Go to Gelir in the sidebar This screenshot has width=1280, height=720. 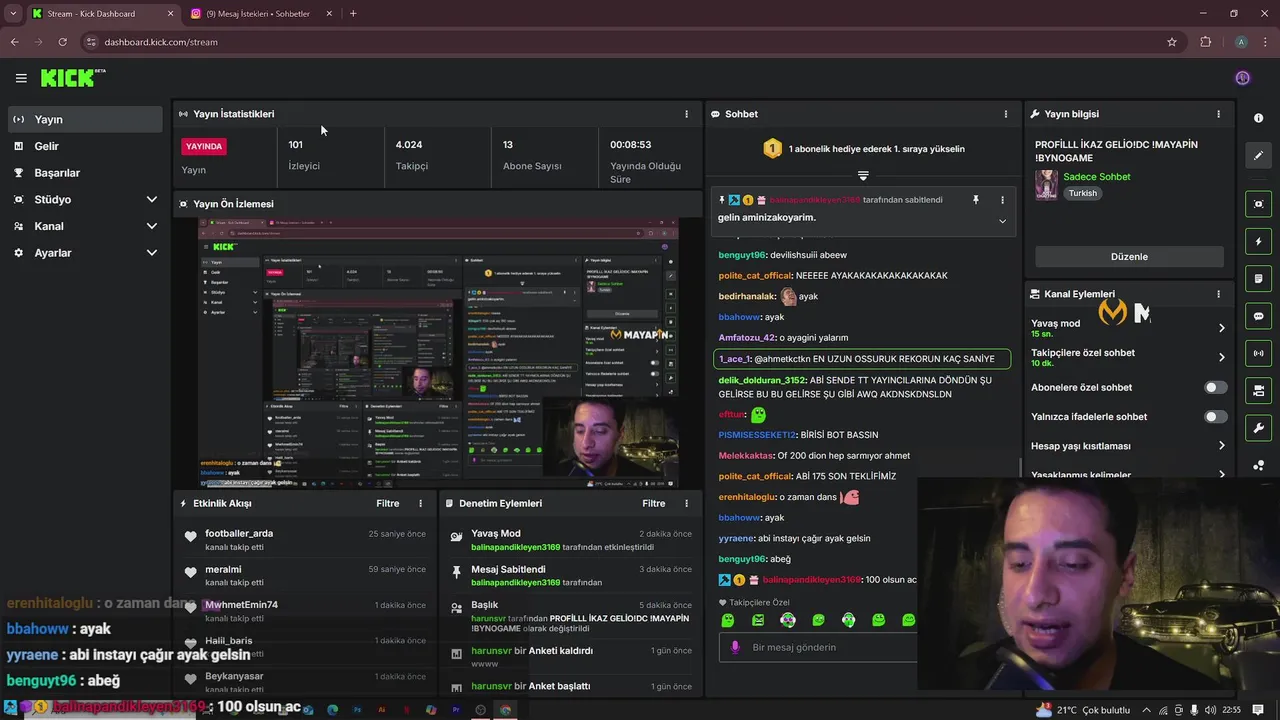pos(84,146)
